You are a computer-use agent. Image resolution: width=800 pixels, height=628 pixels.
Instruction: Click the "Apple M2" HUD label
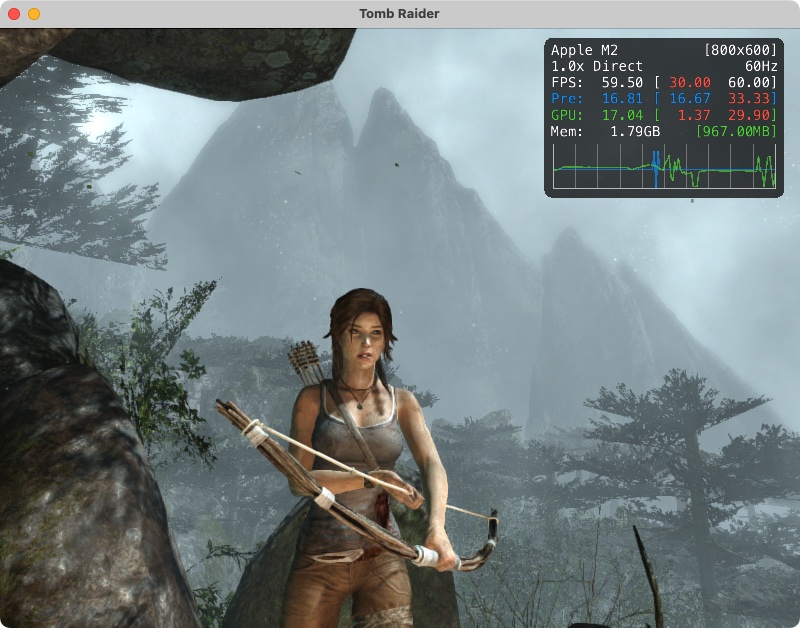coord(584,50)
